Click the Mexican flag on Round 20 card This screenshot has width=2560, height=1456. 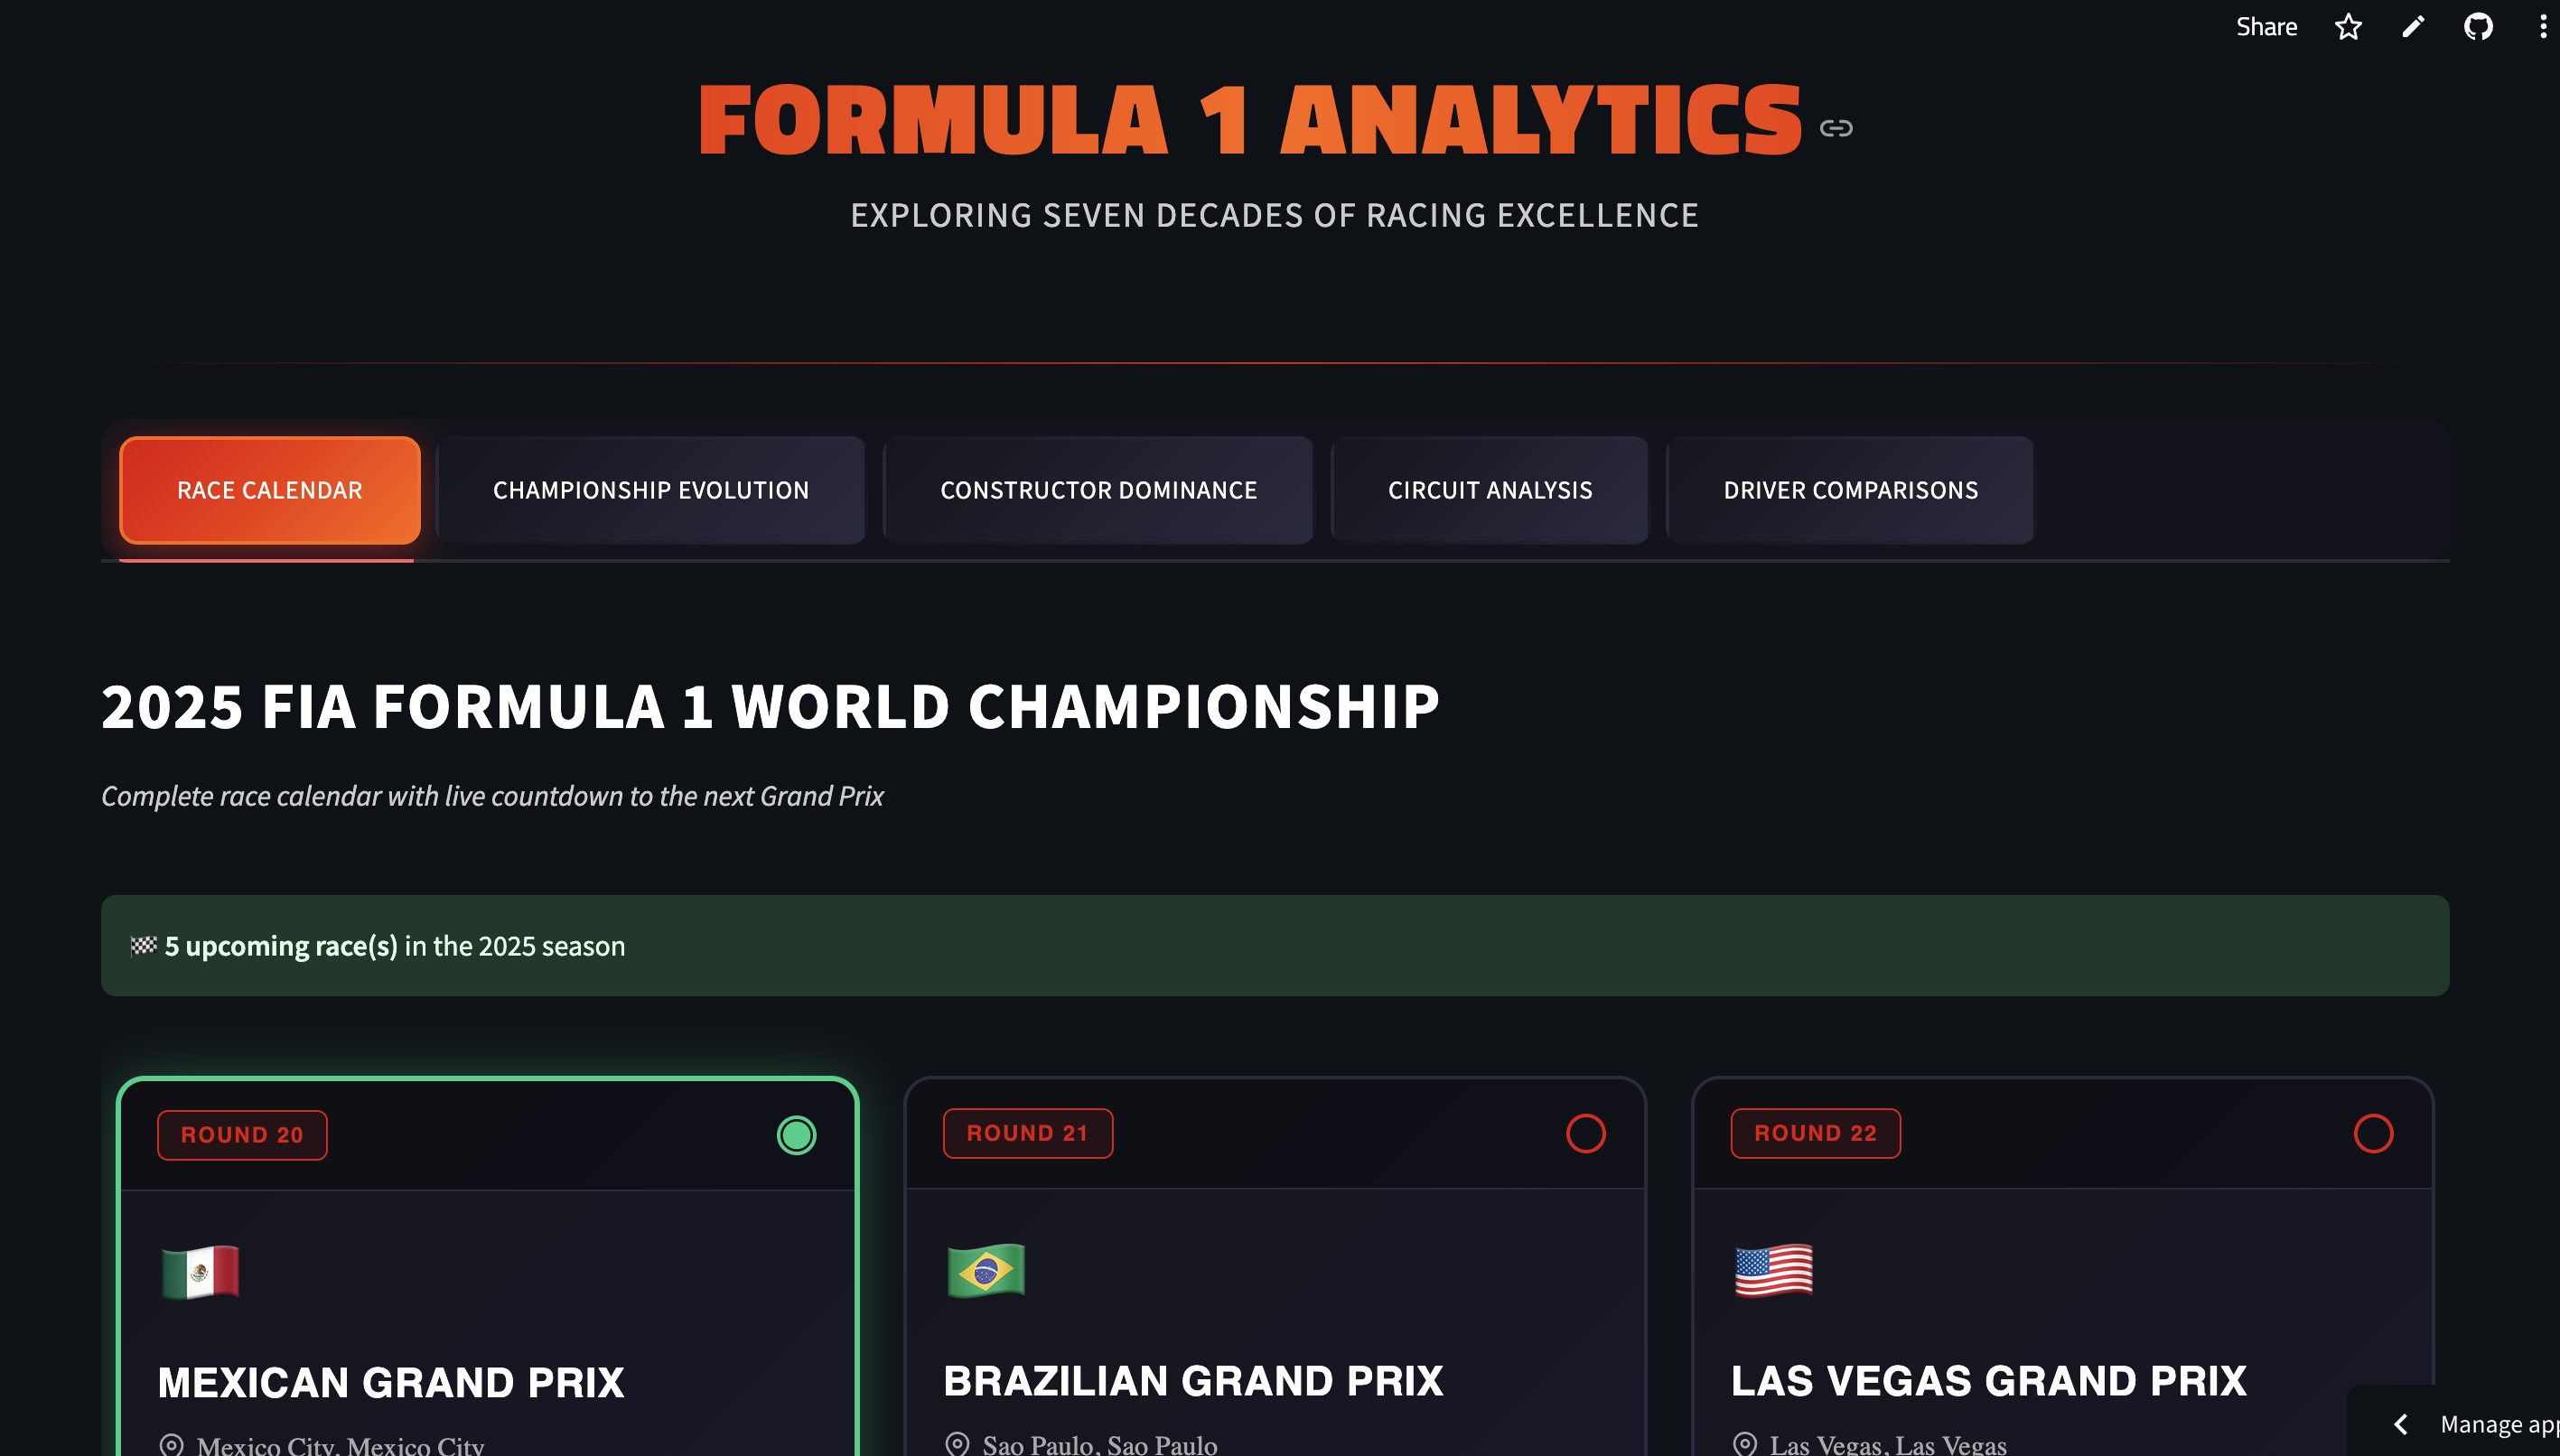[x=201, y=1272]
